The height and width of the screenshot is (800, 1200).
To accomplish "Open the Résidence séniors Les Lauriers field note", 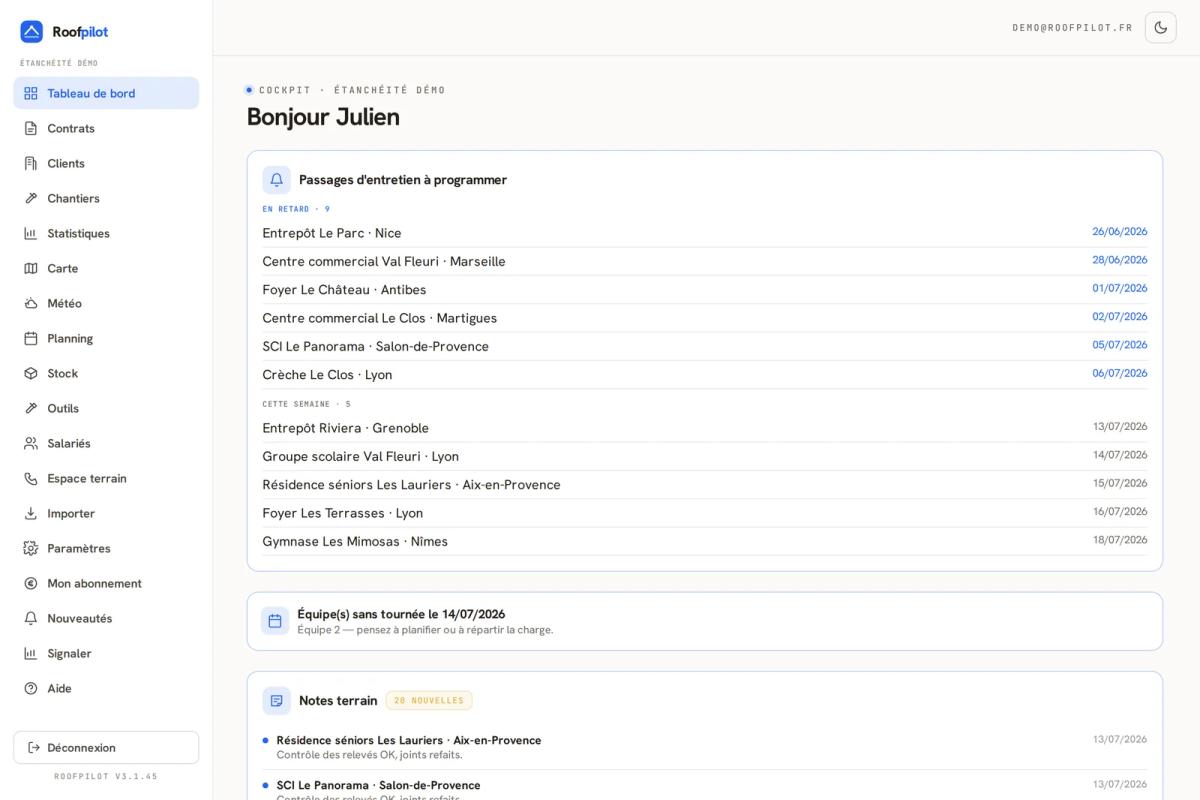I will (705, 747).
